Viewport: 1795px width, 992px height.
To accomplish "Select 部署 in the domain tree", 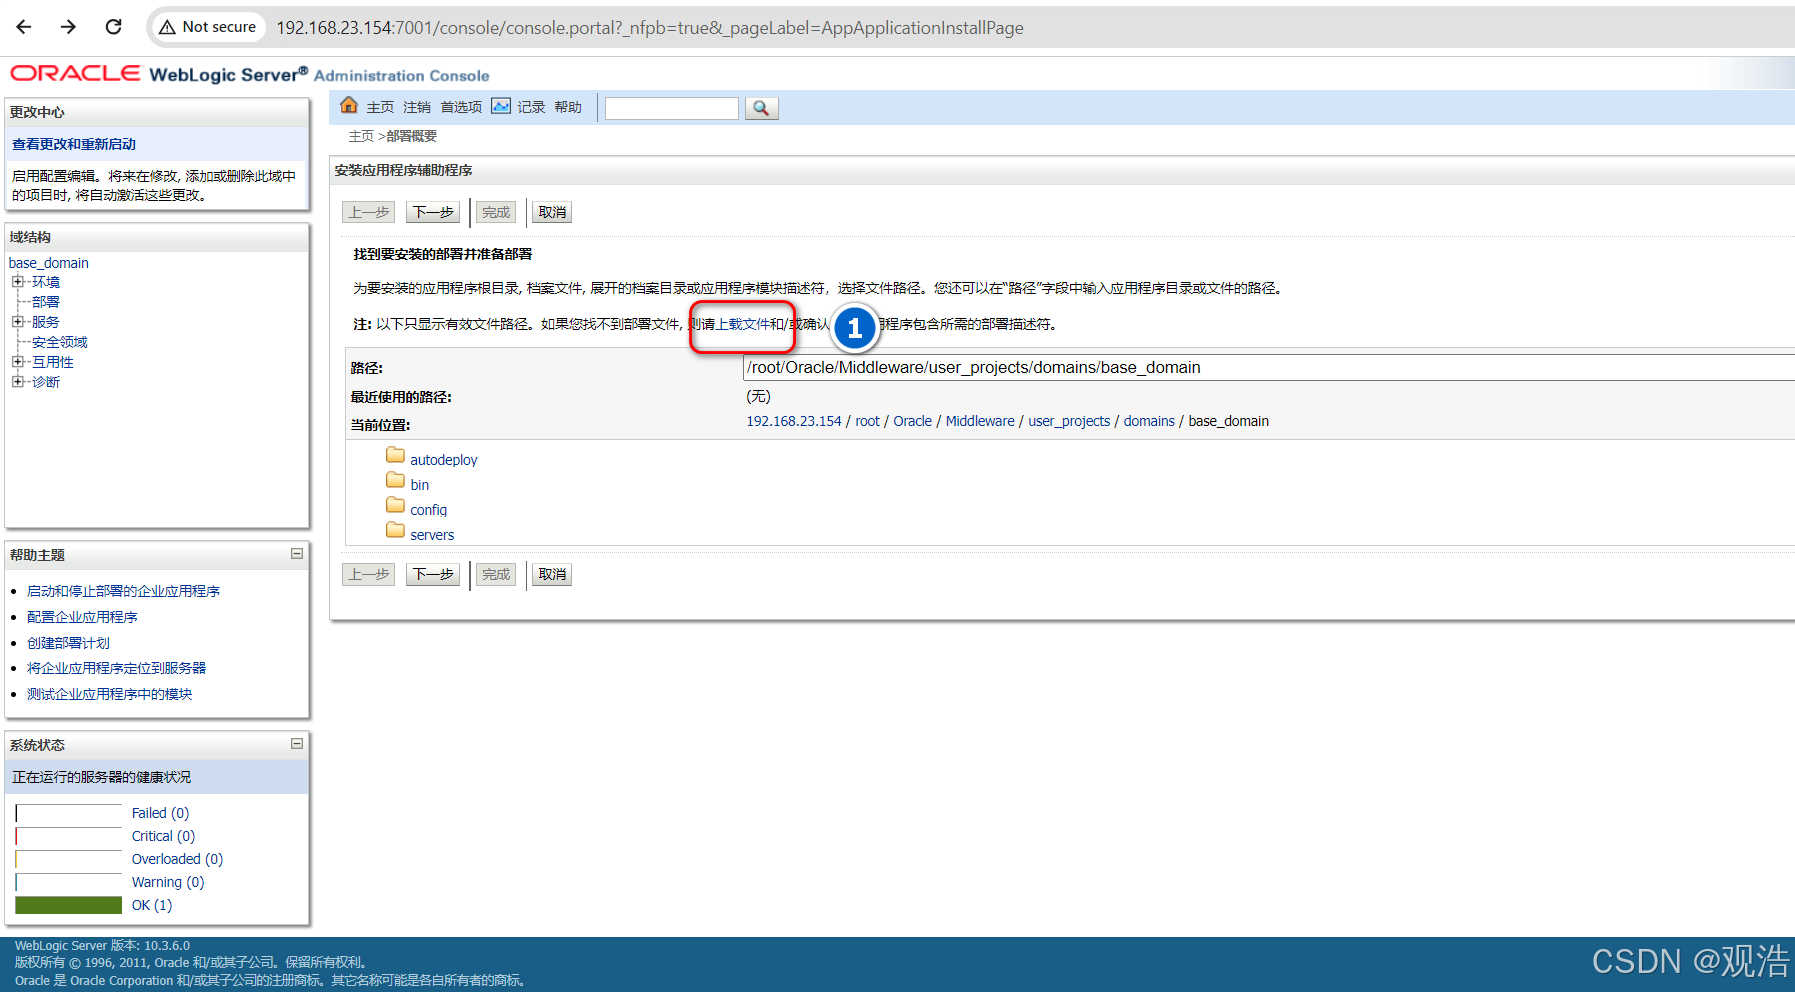I will click(46, 302).
